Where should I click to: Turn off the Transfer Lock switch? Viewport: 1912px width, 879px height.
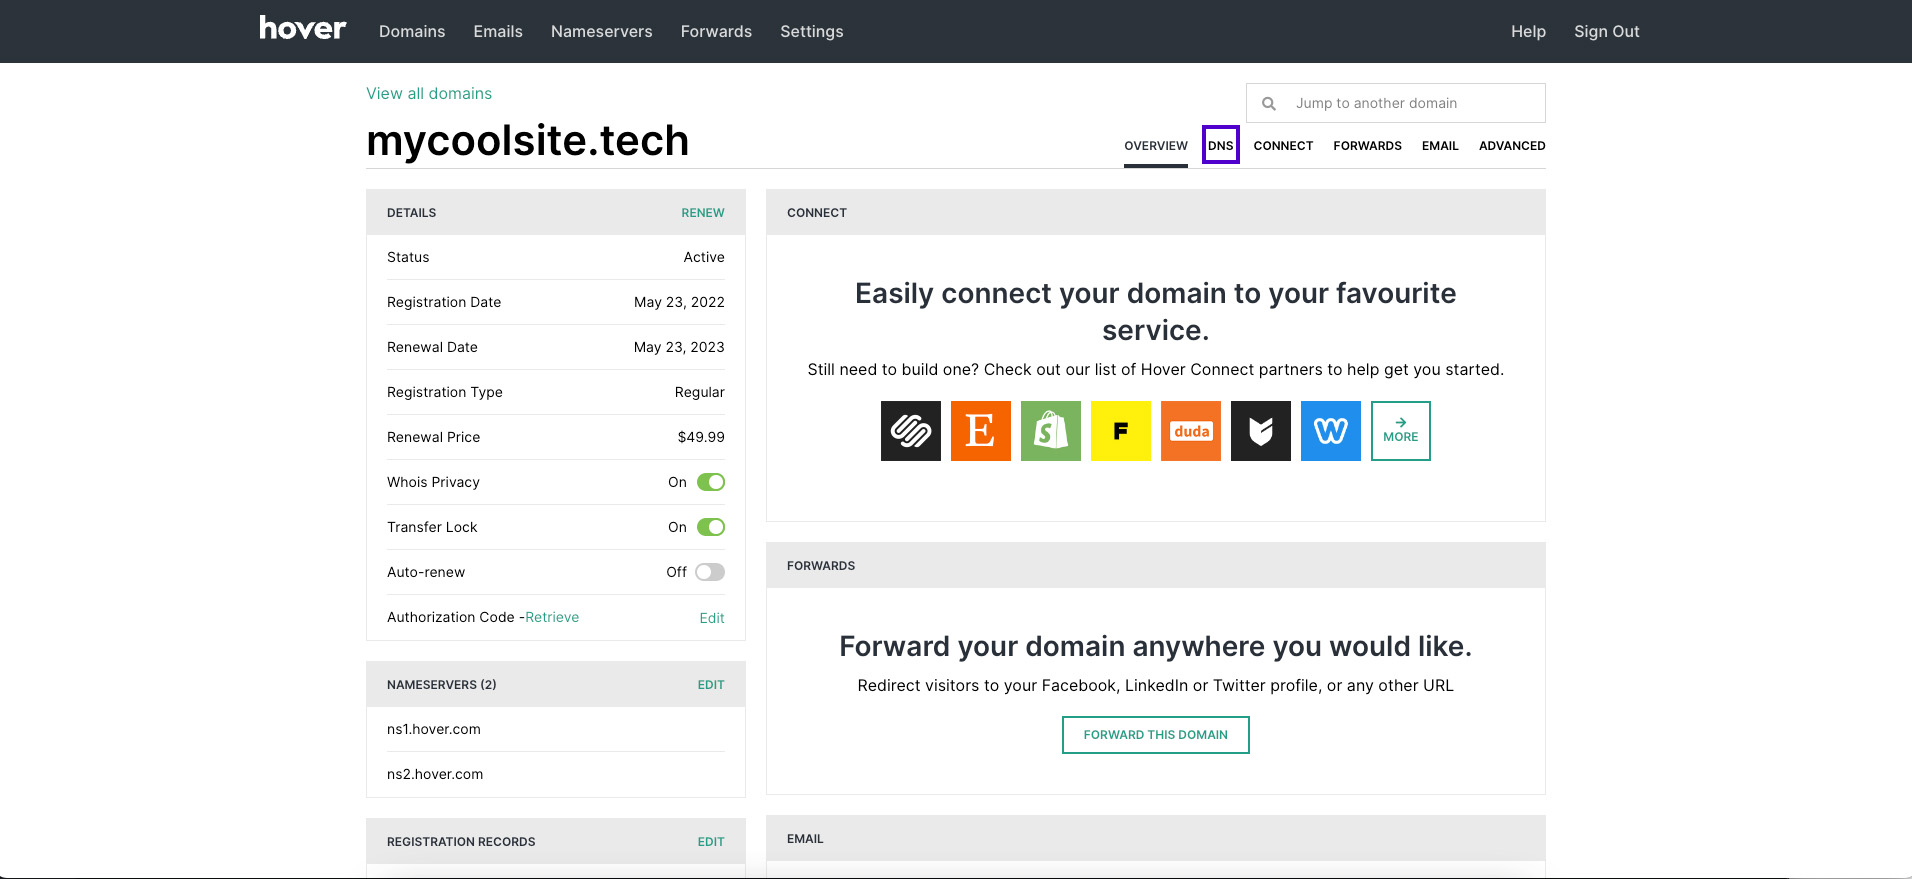tap(711, 527)
